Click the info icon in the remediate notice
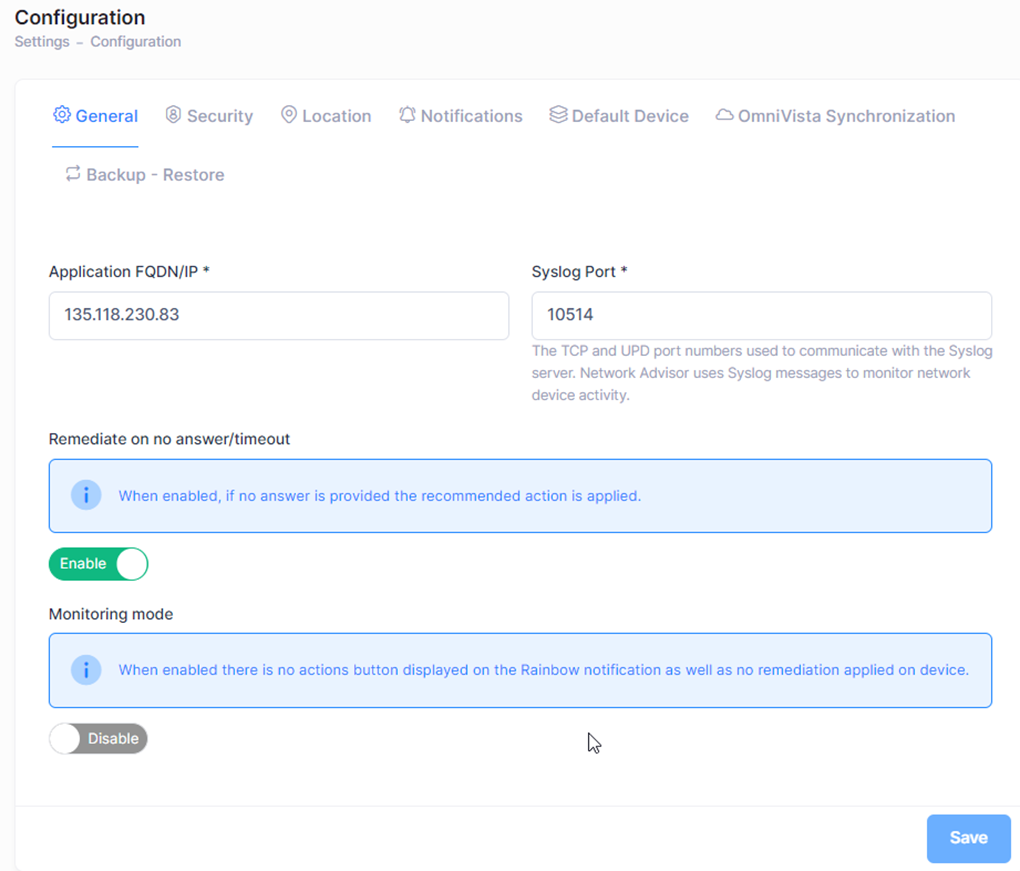1020x871 pixels. pyautogui.click(x=86, y=495)
